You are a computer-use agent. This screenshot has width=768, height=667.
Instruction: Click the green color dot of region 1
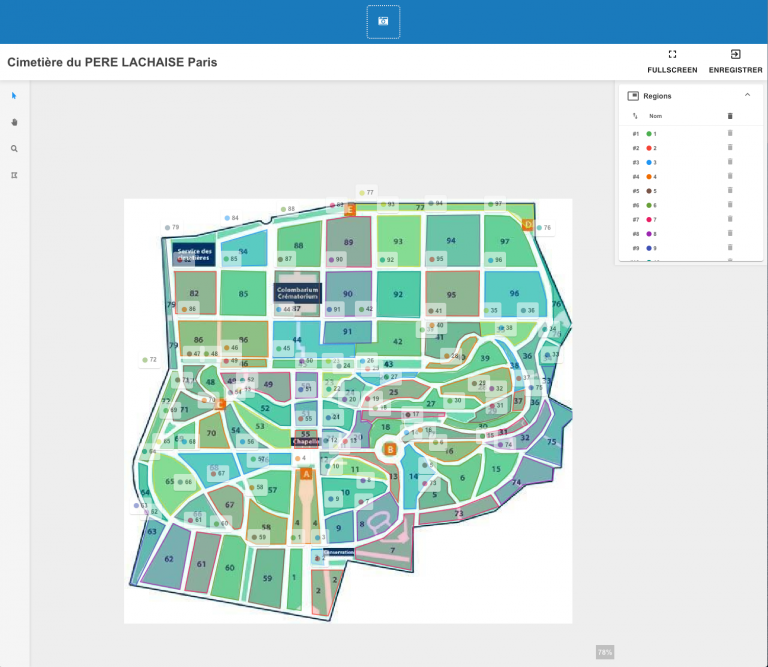point(649,133)
